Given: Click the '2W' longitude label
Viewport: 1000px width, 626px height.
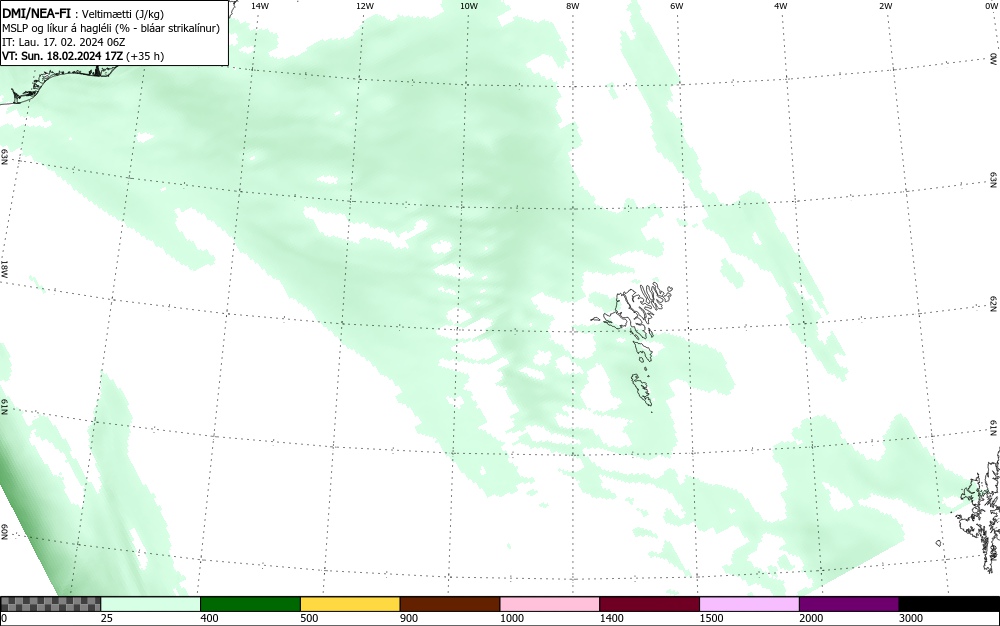Looking at the screenshot, I should click(885, 6).
